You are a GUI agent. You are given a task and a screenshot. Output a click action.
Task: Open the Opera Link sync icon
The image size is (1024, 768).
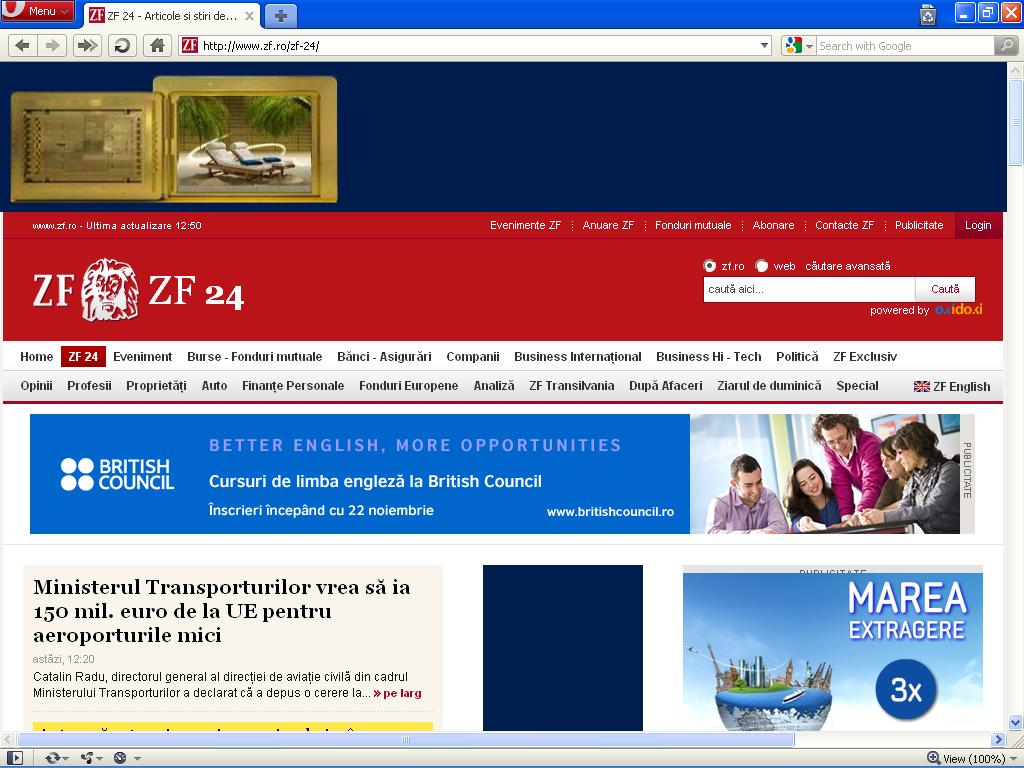(x=52, y=758)
